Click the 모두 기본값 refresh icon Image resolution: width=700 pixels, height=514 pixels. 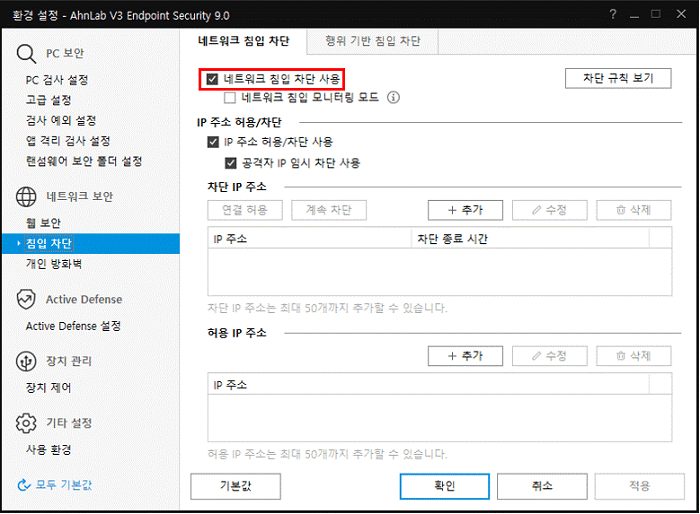tap(23, 485)
